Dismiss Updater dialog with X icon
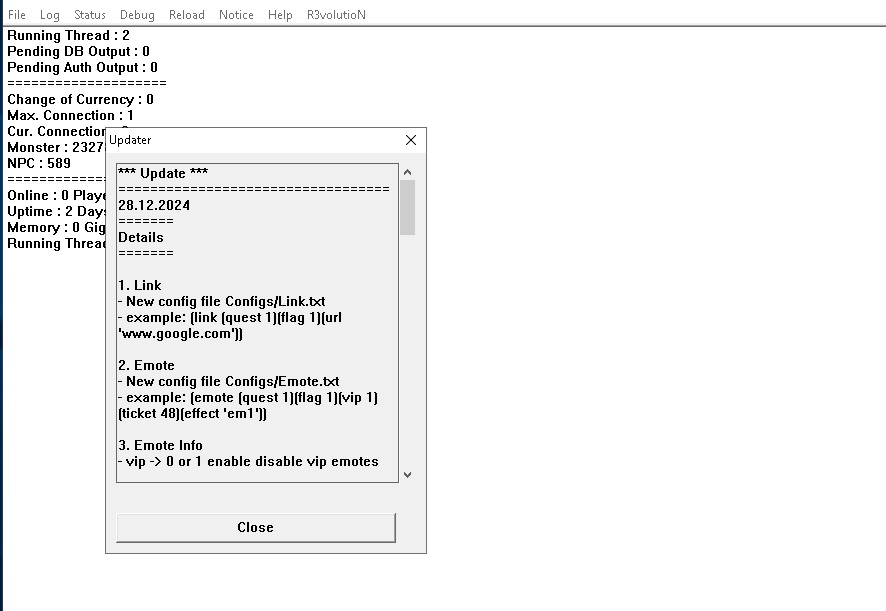Image resolution: width=886 pixels, height=611 pixels. (x=410, y=141)
